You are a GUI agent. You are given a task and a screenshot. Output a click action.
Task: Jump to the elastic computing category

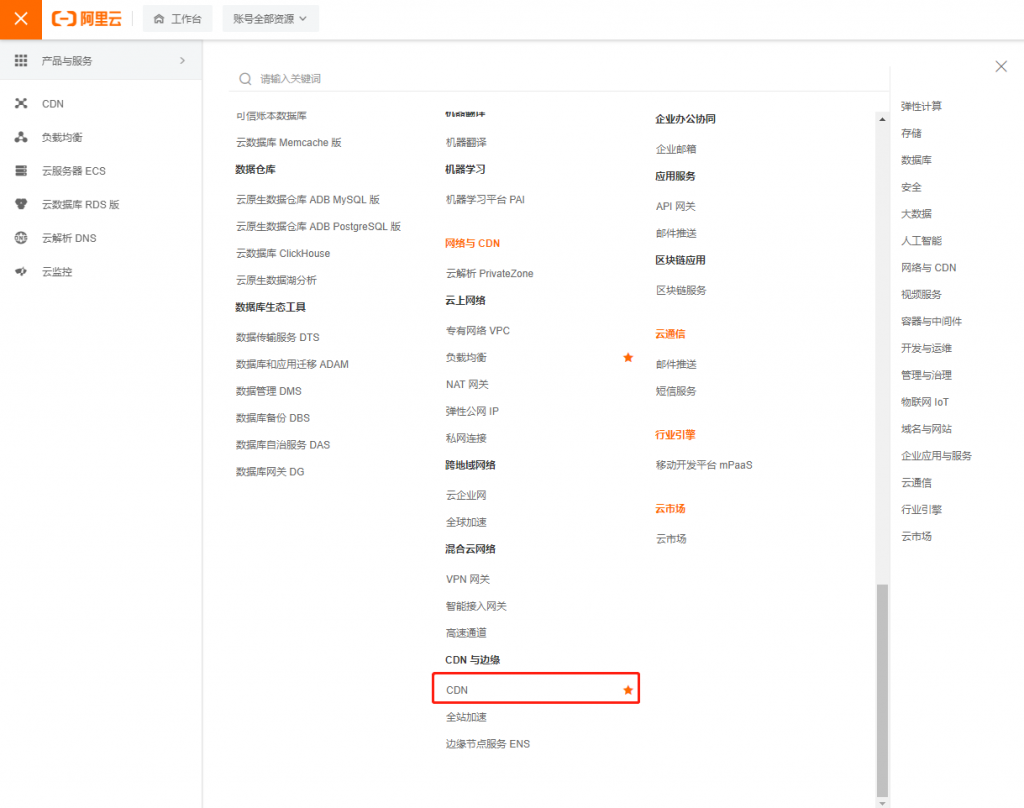(x=921, y=106)
